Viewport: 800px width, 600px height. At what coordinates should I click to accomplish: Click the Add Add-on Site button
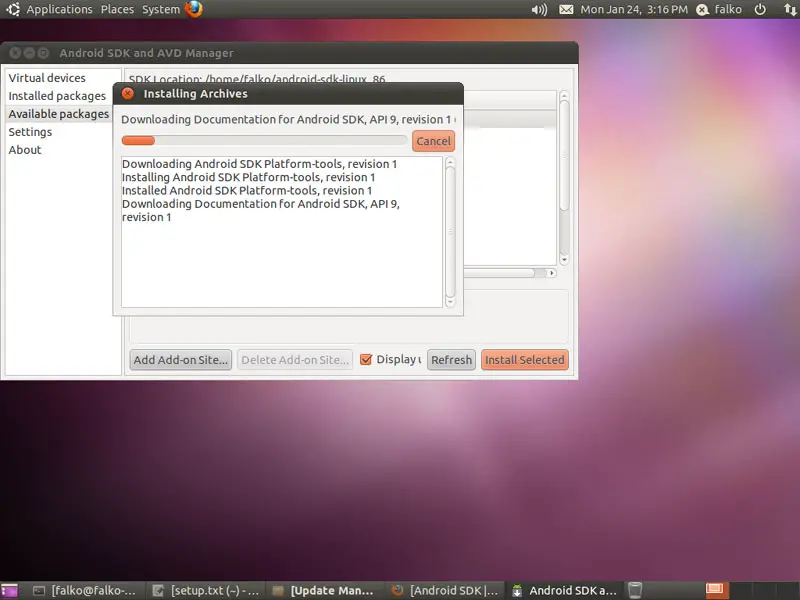pyautogui.click(x=181, y=360)
